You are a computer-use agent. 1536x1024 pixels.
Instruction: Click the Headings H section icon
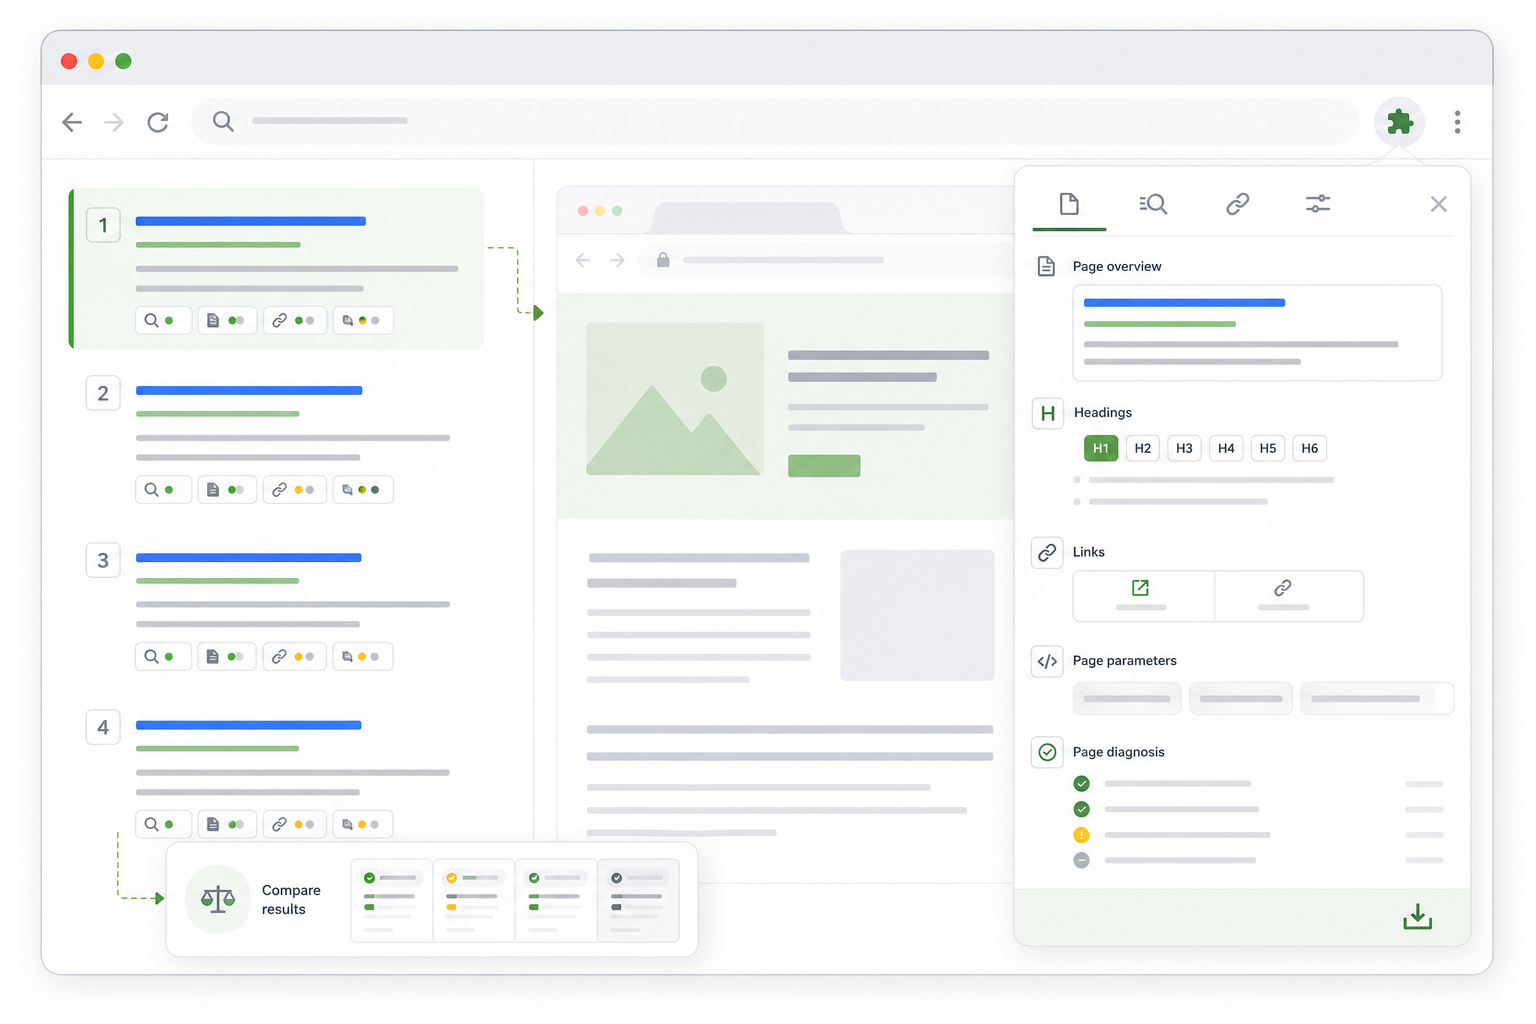(1048, 413)
